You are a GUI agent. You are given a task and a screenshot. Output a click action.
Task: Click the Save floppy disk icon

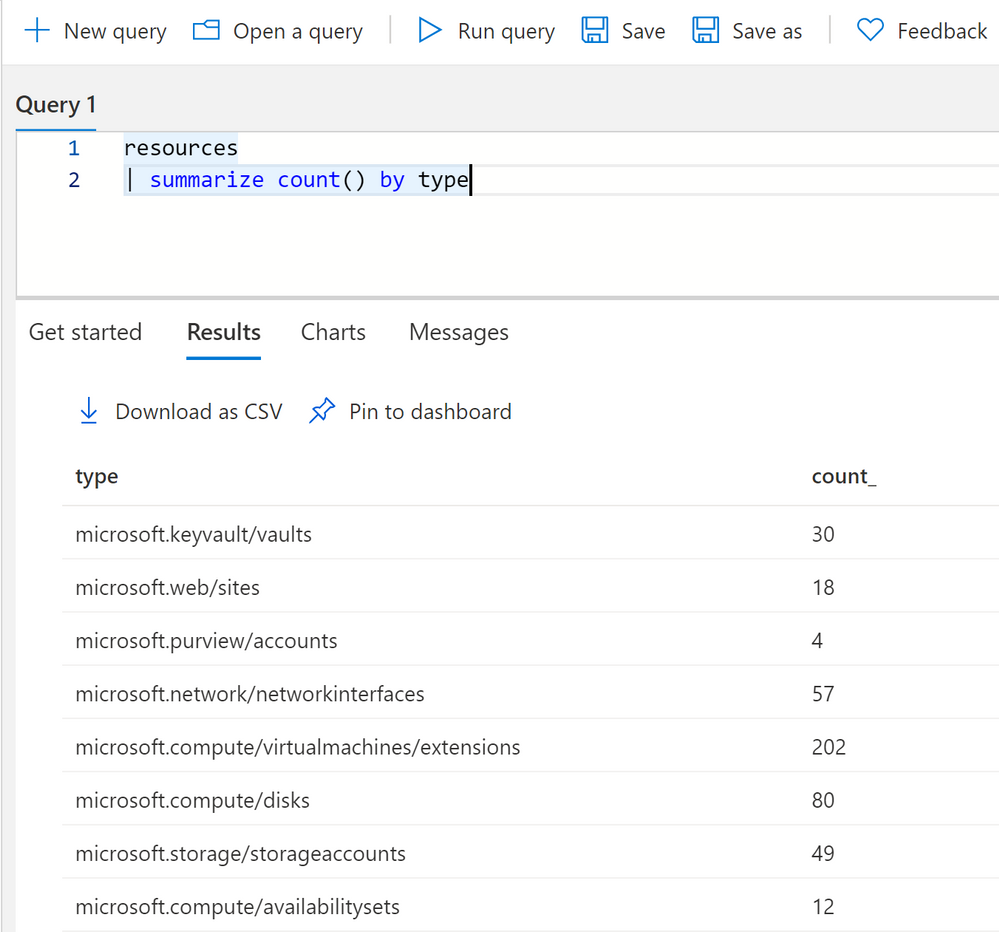[x=595, y=31]
